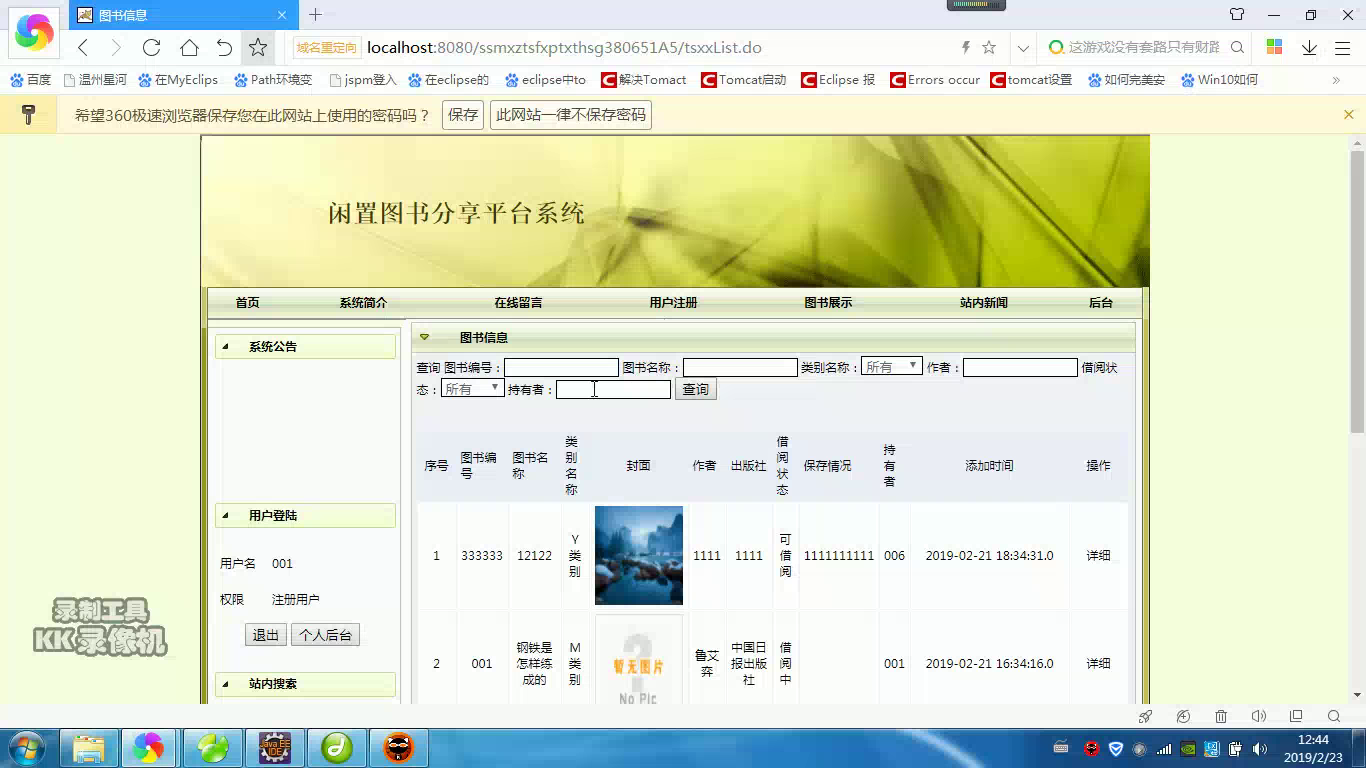Click the NVIDIA tray icon

pyautogui.click(x=1187, y=748)
